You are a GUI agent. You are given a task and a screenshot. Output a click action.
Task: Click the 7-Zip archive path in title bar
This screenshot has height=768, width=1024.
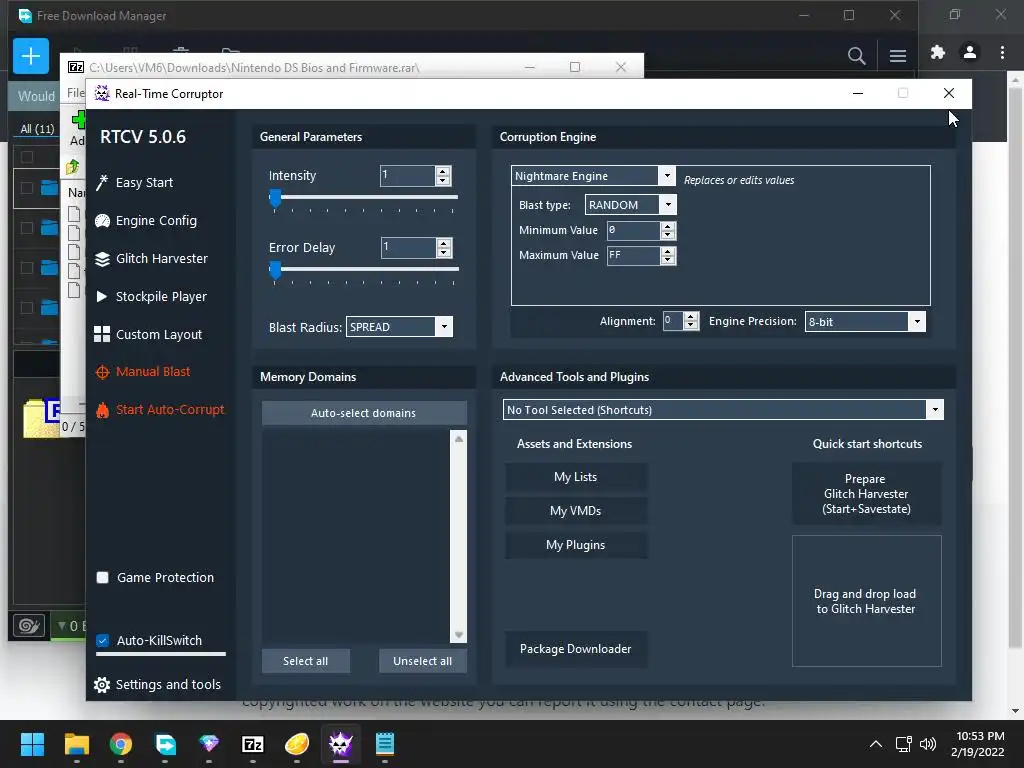254,67
